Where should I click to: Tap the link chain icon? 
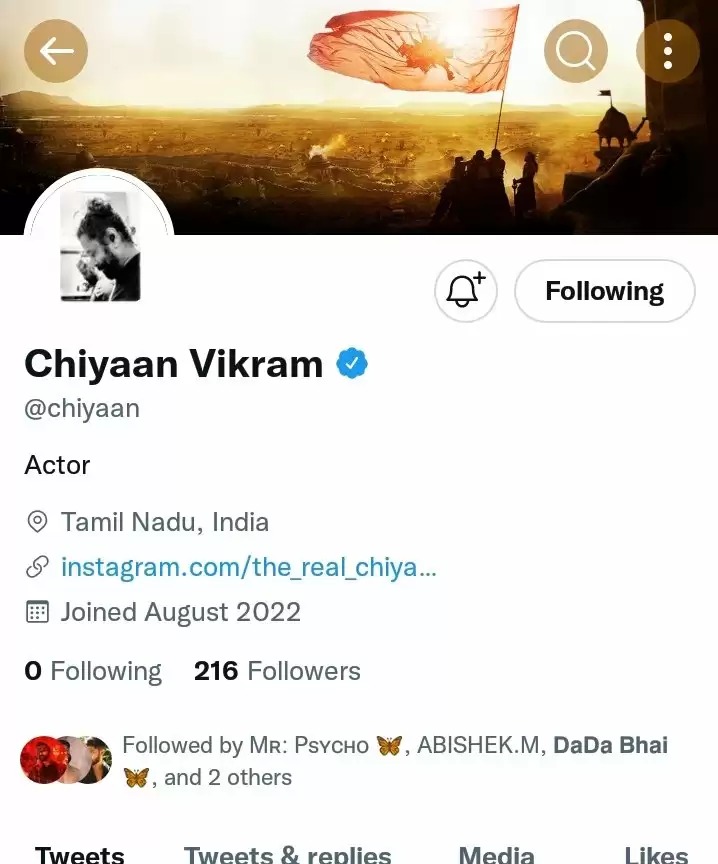coord(37,567)
